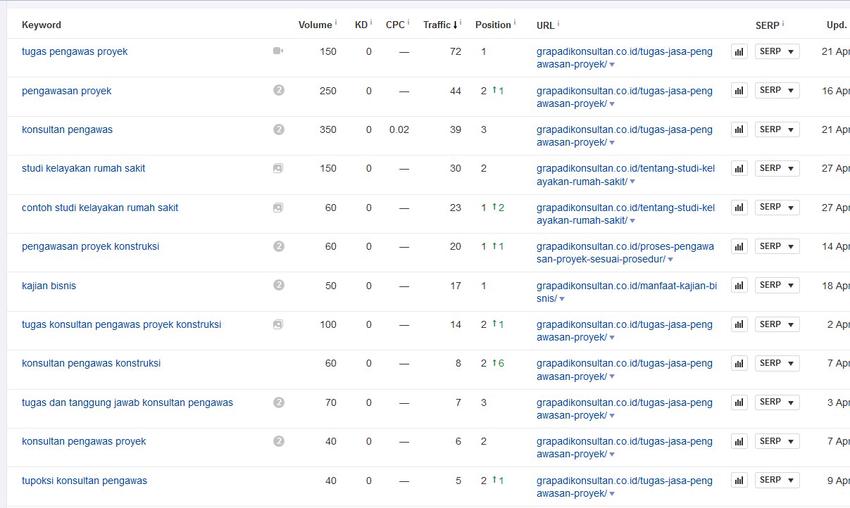Open keyword link 'kajian bisnis'
850x508 pixels.
[49, 286]
